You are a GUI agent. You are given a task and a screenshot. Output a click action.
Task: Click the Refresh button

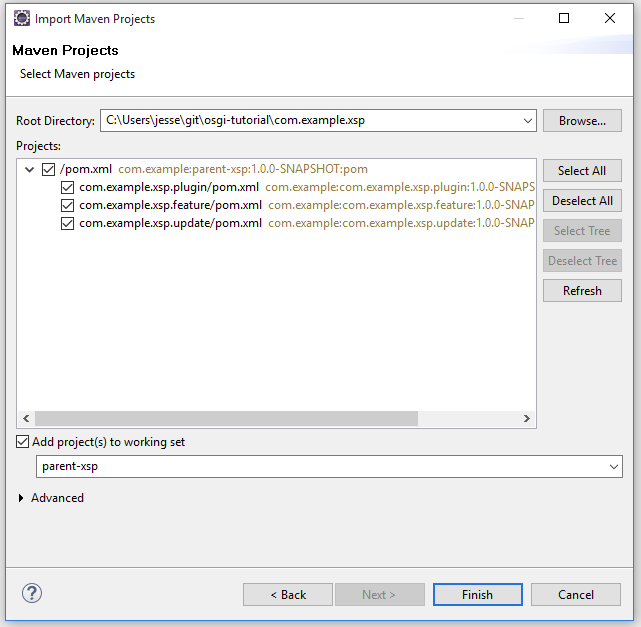(581, 291)
